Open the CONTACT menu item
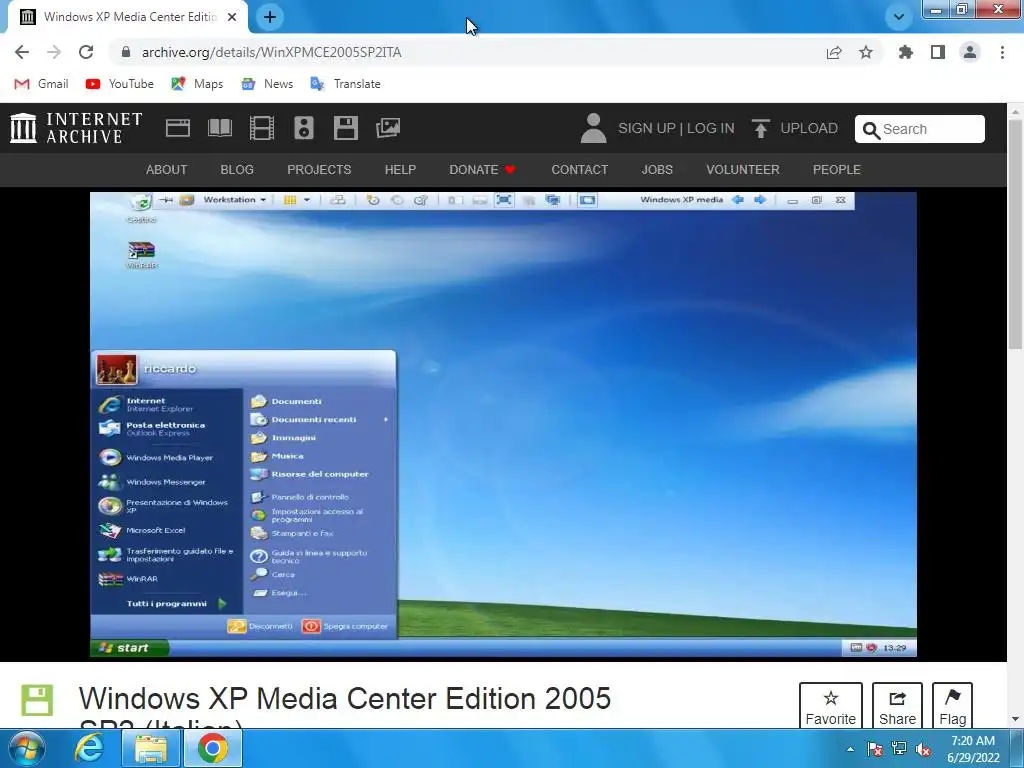1024x768 pixels. coord(580,170)
